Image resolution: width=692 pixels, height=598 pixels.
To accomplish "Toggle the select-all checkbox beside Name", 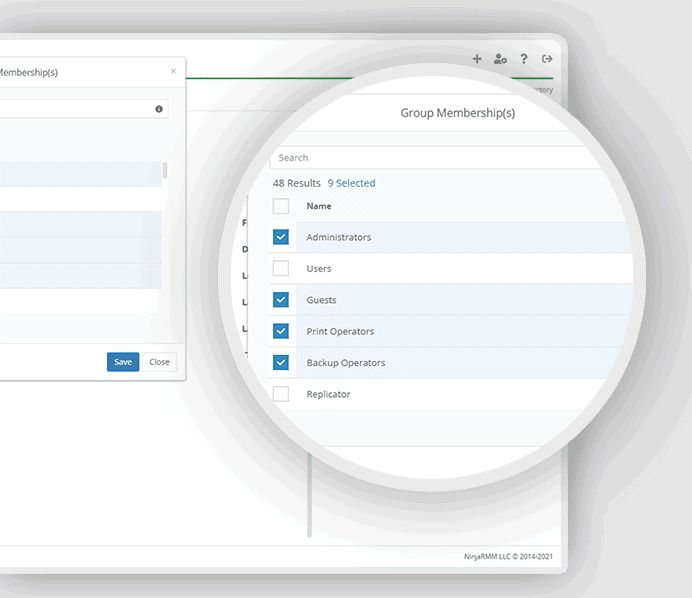I will tap(281, 206).
